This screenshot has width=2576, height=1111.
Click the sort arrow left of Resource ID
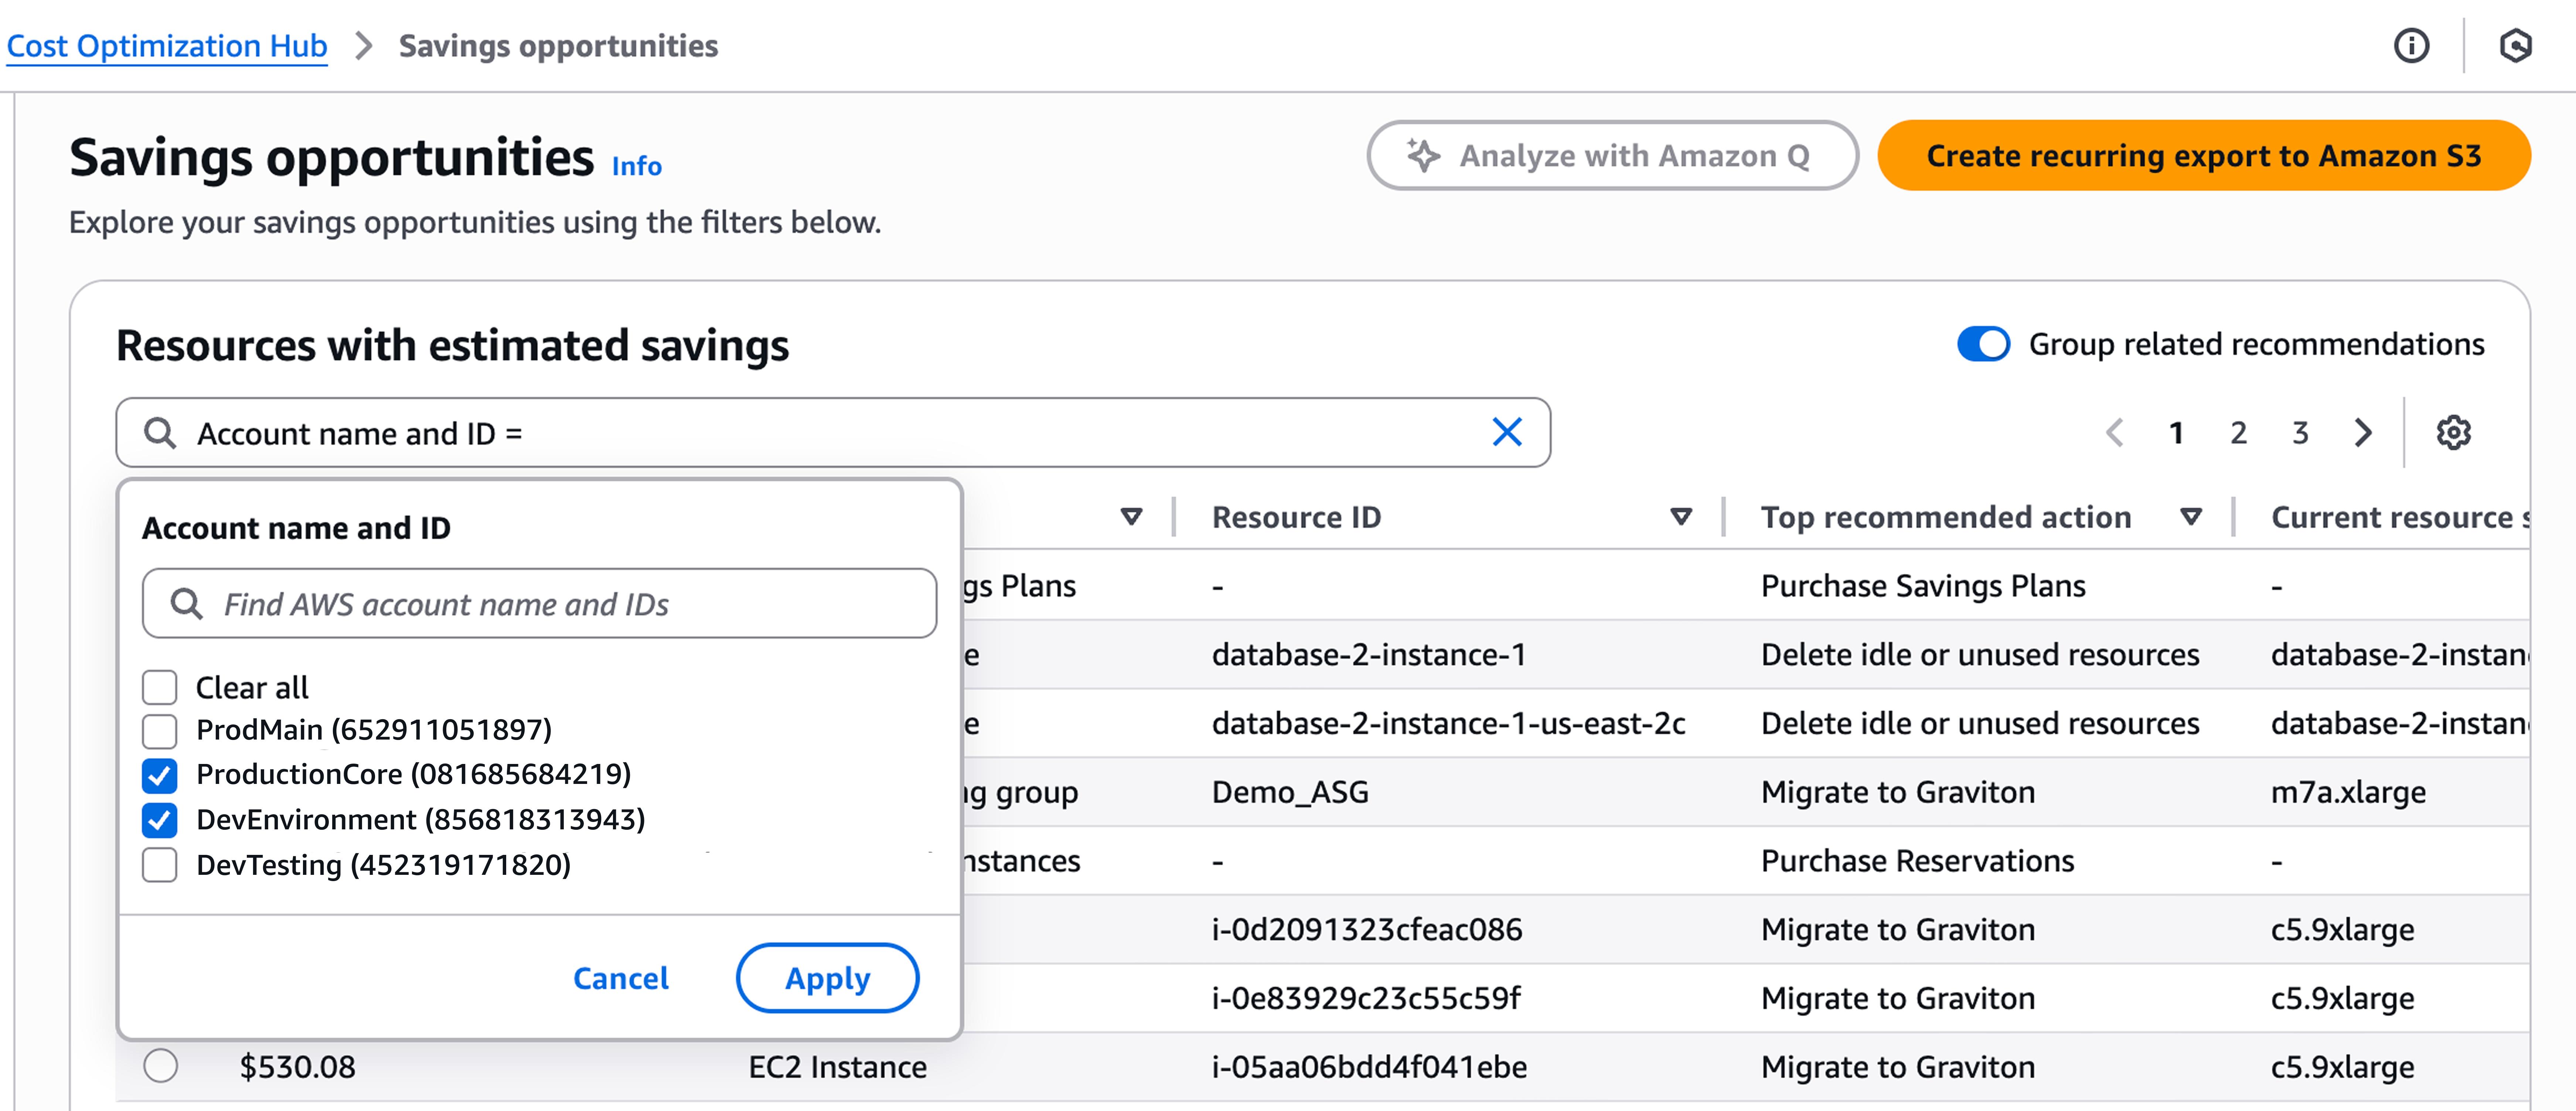[x=1131, y=517]
